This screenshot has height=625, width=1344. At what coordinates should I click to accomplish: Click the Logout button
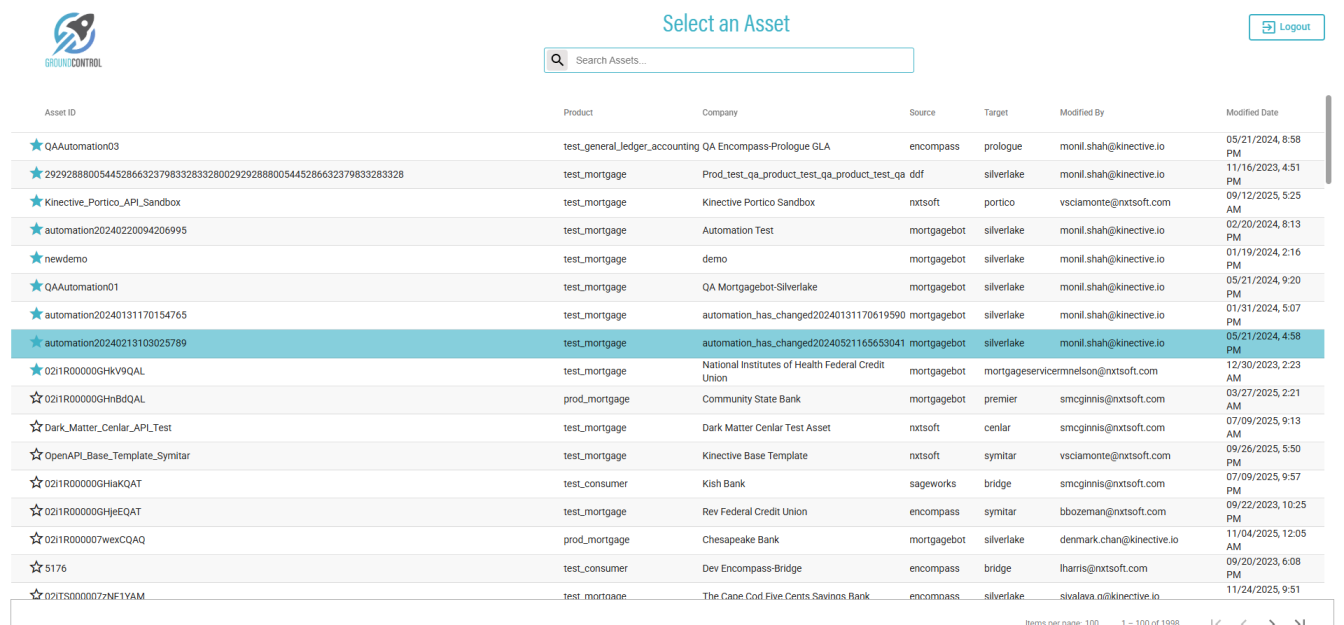pyautogui.click(x=1286, y=27)
